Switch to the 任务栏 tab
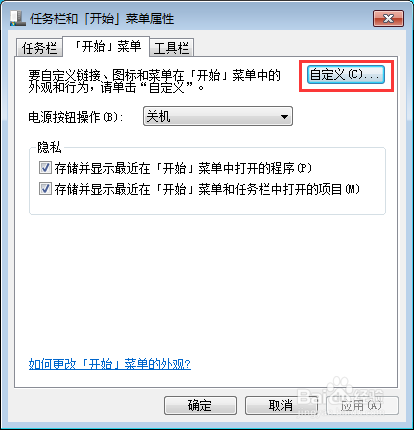The image size is (414, 430). click(39, 48)
